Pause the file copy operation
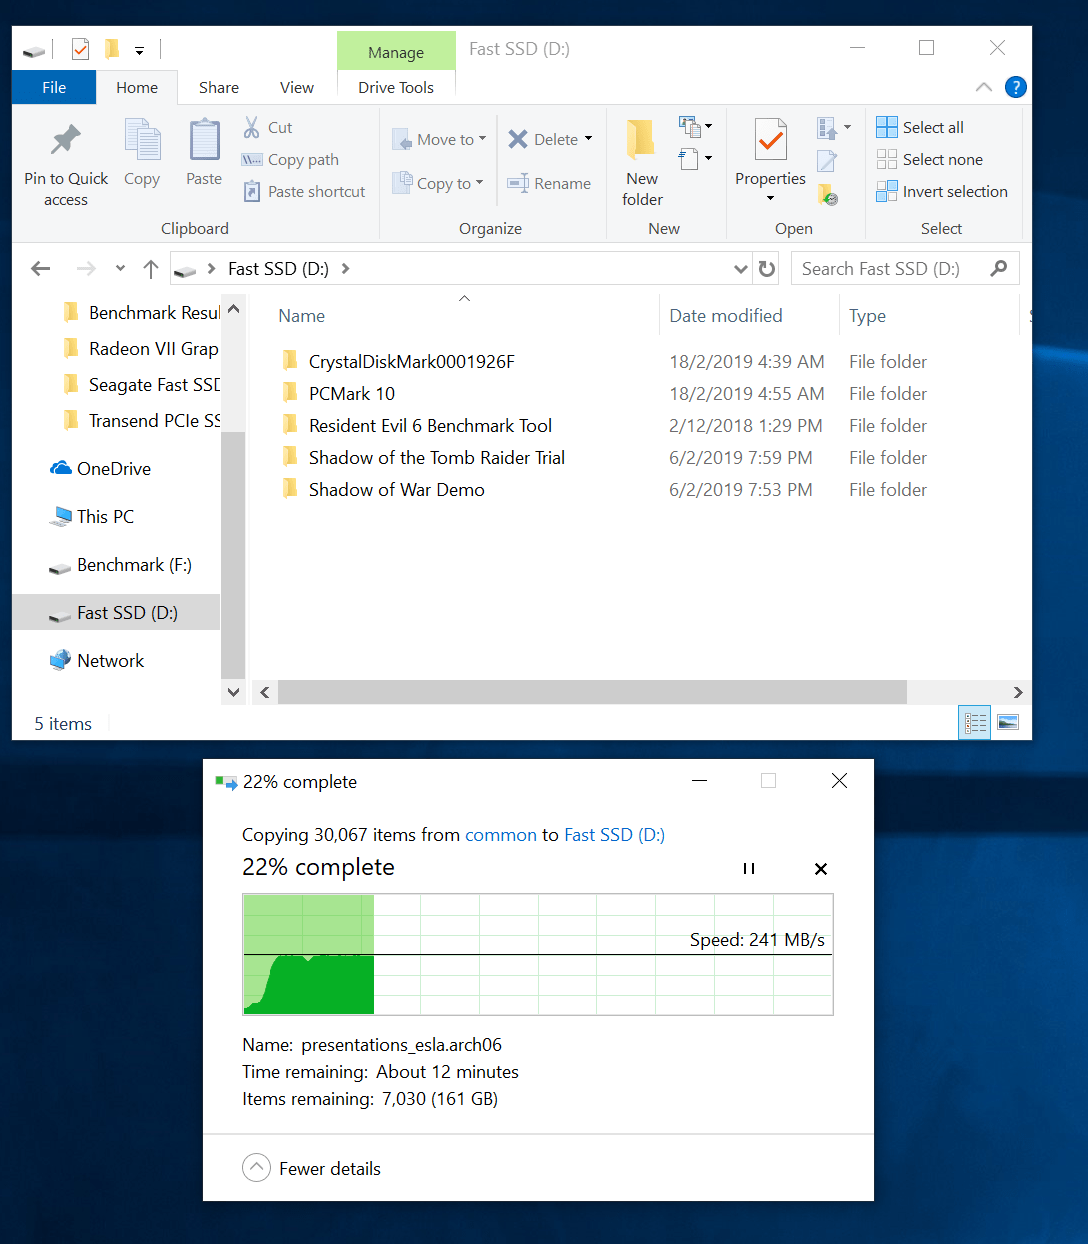Screen dimensions: 1088x1244 (x=748, y=869)
